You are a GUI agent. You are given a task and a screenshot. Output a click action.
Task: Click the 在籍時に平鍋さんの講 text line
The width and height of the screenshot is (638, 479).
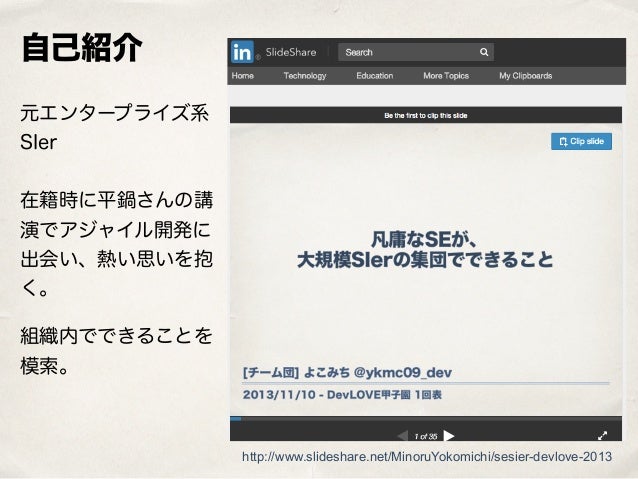pyautogui.click(x=117, y=200)
